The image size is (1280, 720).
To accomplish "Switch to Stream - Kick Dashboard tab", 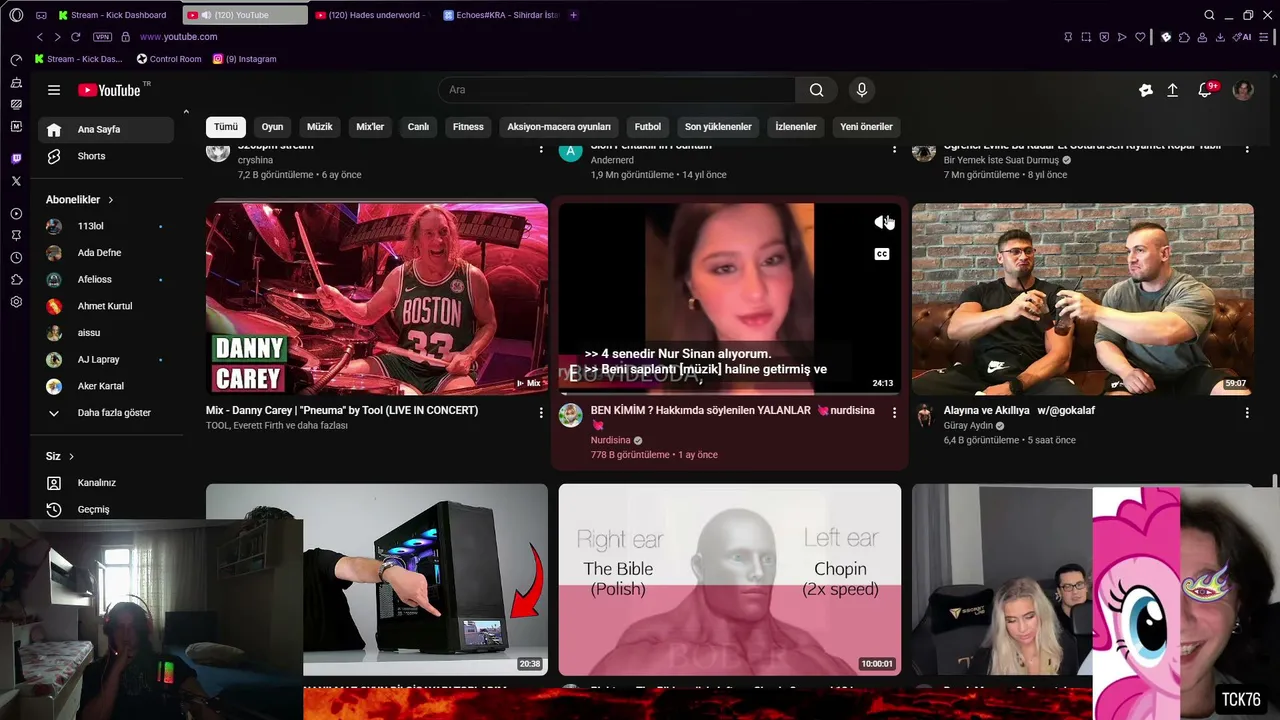I will (x=113, y=15).
